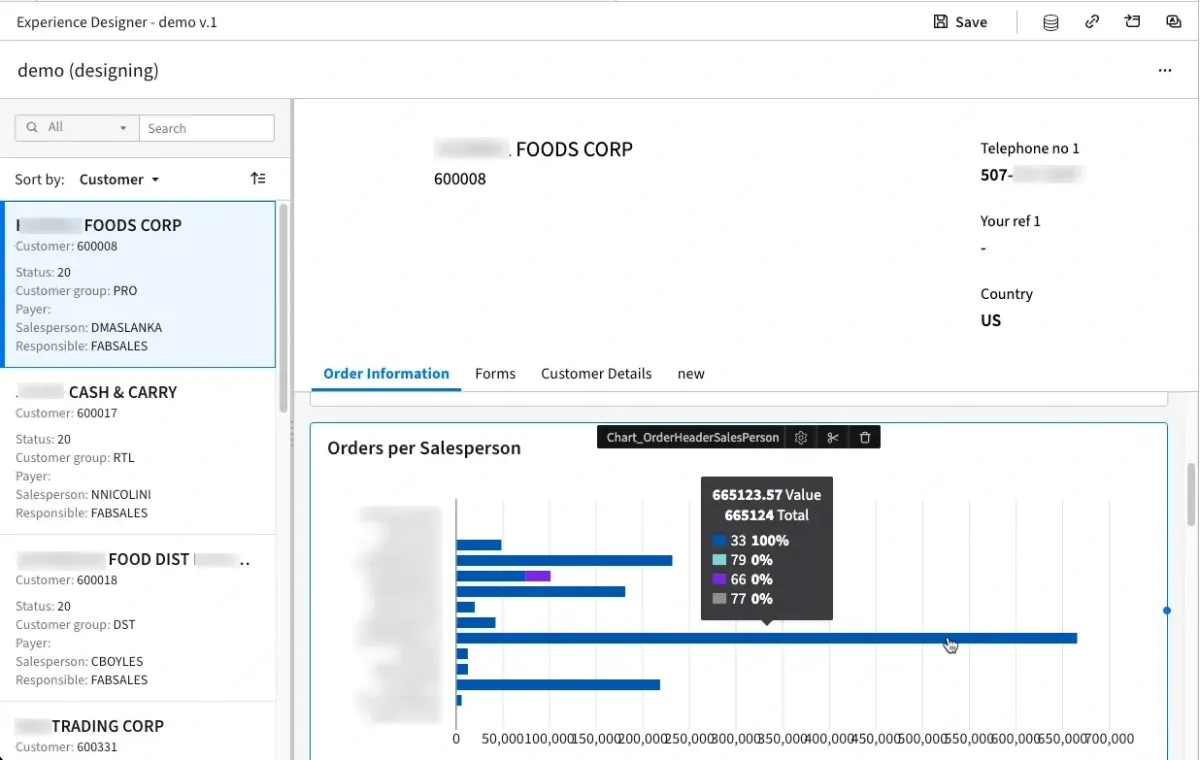Click the Country value US

tap(991, 321)
